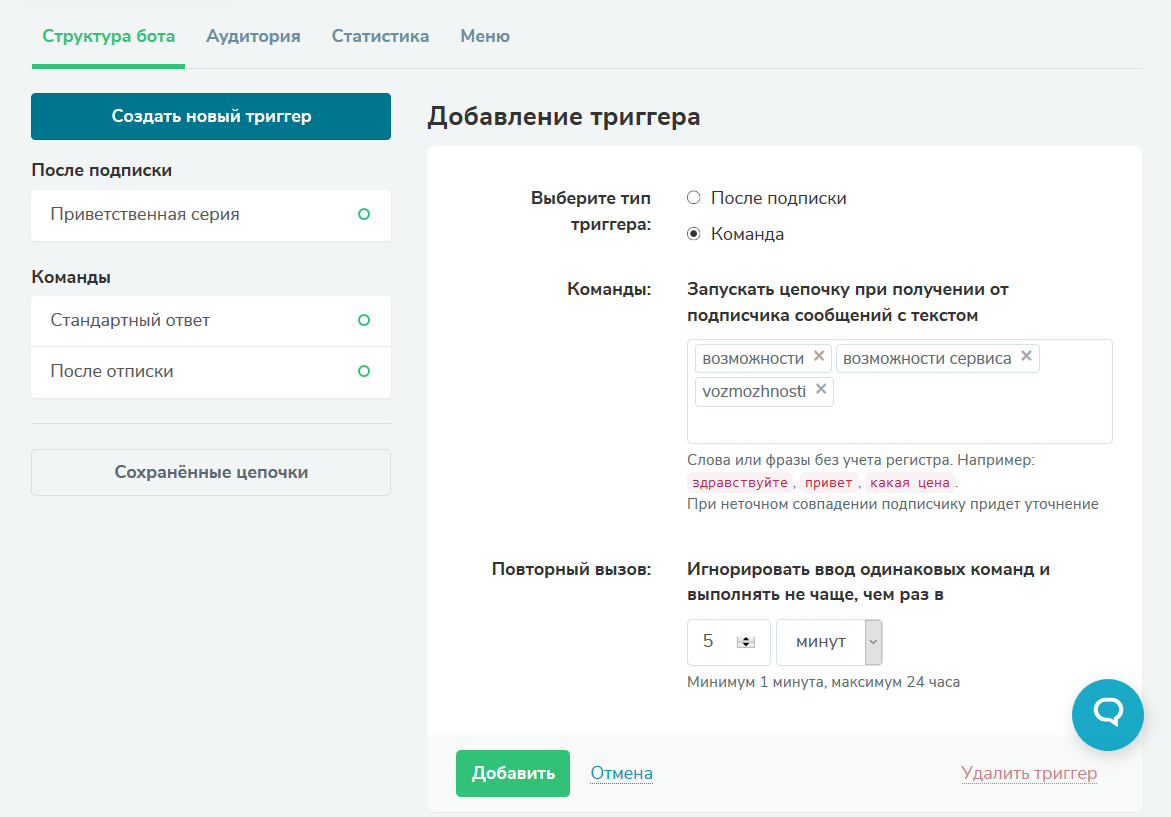Remove the возможности tag
This screenshot has width=1171, height=817.
coord(819,356)
